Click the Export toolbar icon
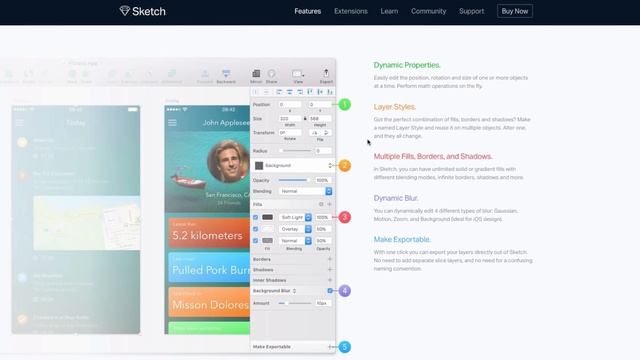This screenshot has width=640, height=360. click(x=326, y=73)
